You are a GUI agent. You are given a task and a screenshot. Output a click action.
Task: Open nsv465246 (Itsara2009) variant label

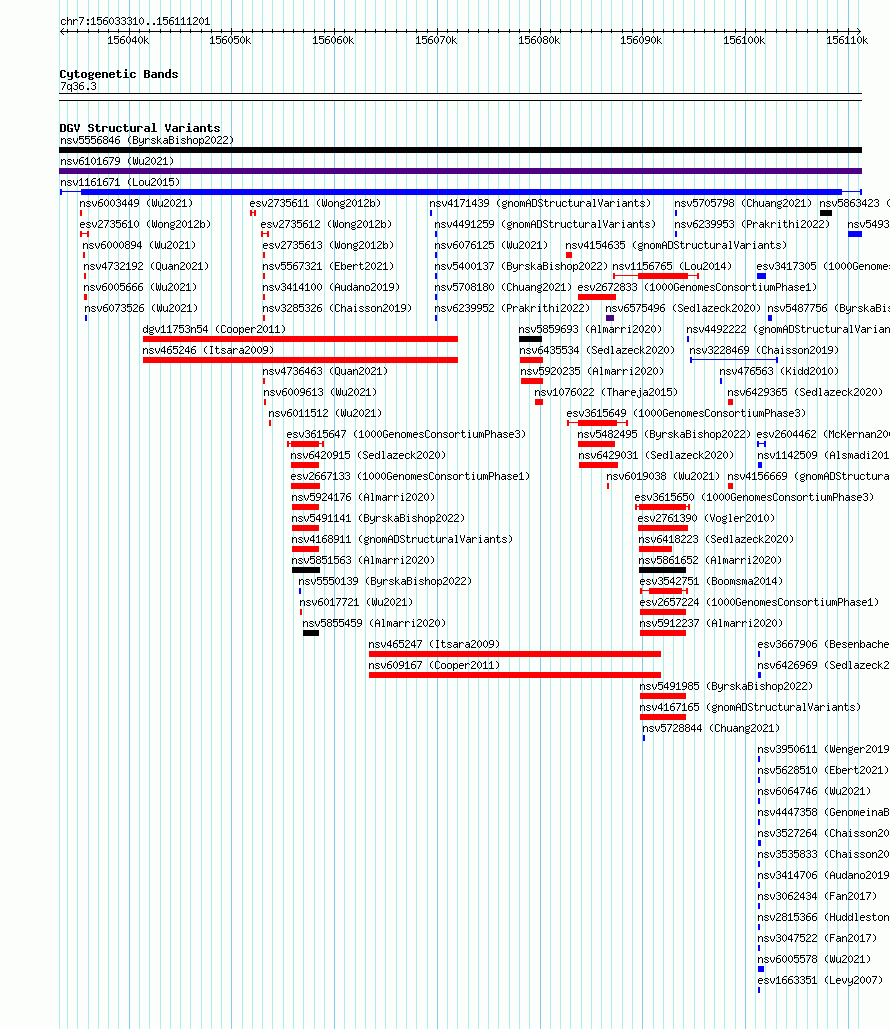coord(208,350)
